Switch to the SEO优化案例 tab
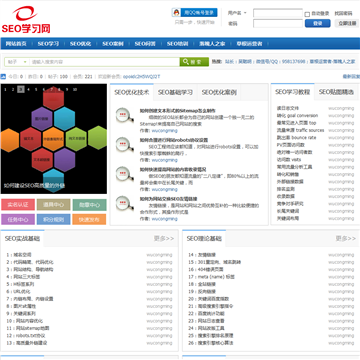 click(219, 92)
